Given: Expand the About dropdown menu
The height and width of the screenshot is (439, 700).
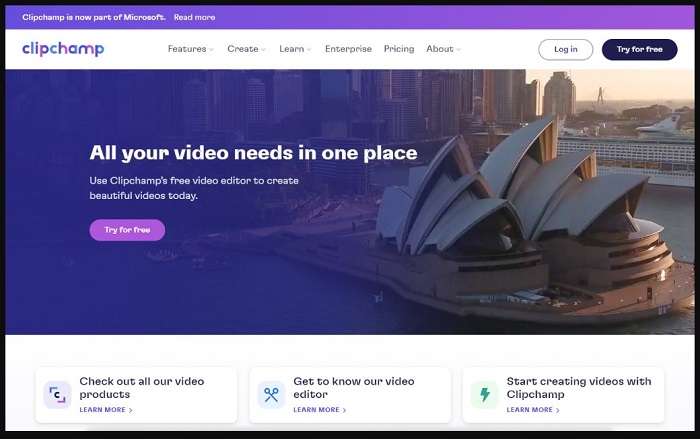Looking at the screenshot, I should [443, 49].
